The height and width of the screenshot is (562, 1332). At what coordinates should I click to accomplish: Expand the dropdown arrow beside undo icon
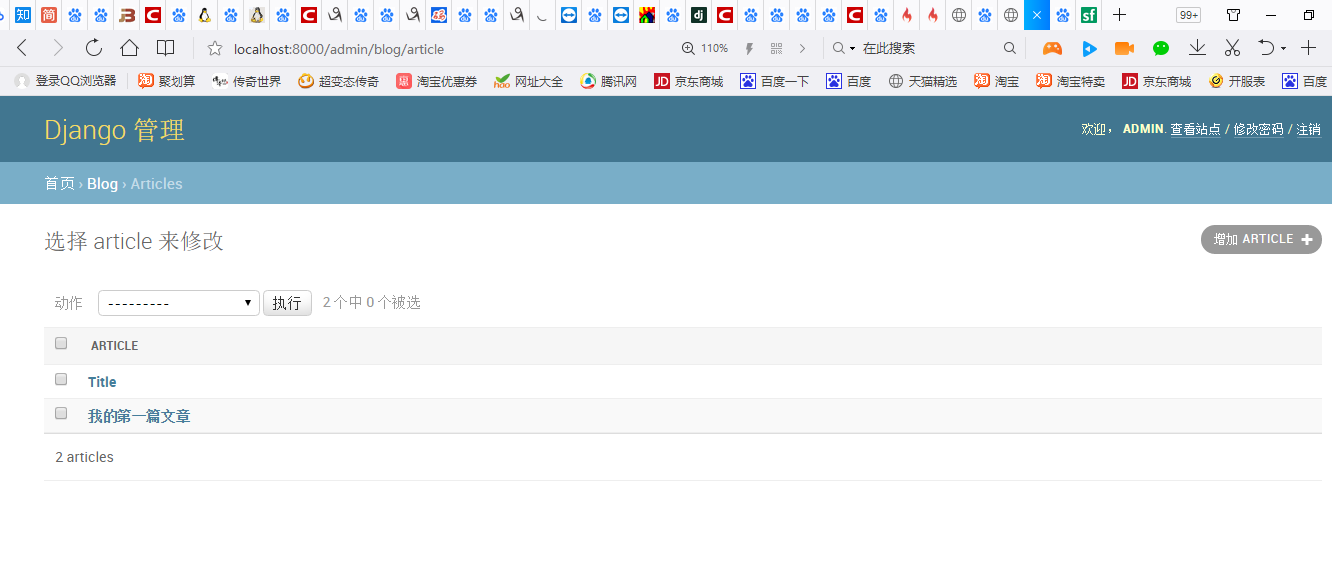pyautogui.click(x=1283, y=48)
